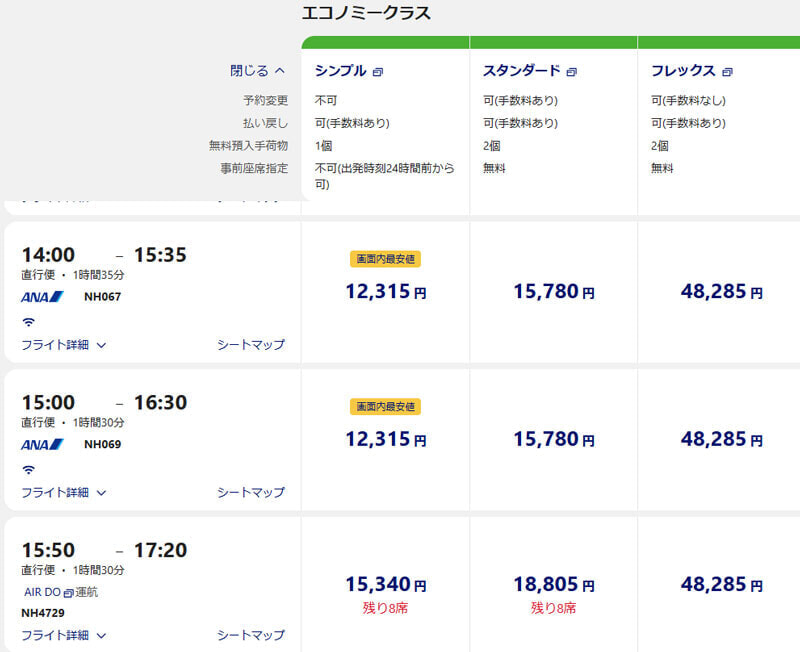The height and width of the screenshot is (652, 800).
Task: Open the スタンダード fare details popup icon
Action: pyautogui.click(x=571, y=72)
